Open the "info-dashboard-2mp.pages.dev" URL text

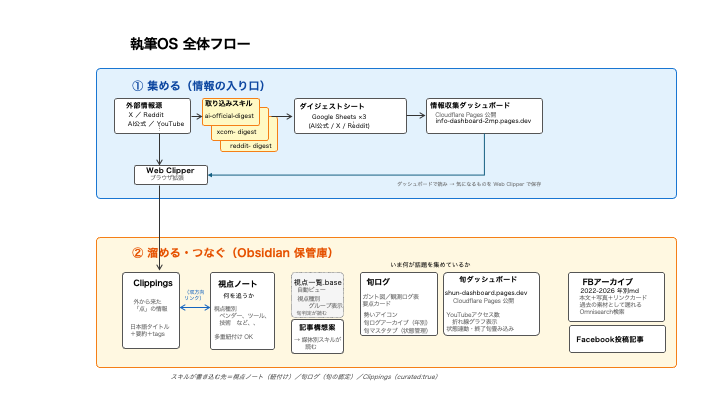(483, 121)
